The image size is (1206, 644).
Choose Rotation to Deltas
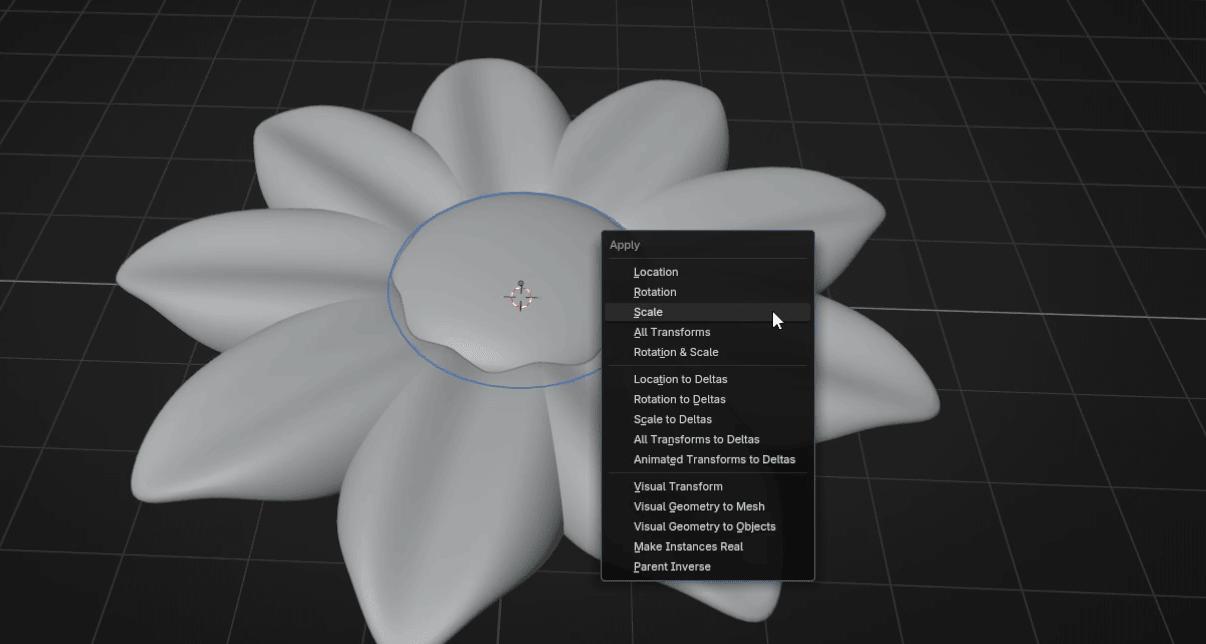coord(679,399)
